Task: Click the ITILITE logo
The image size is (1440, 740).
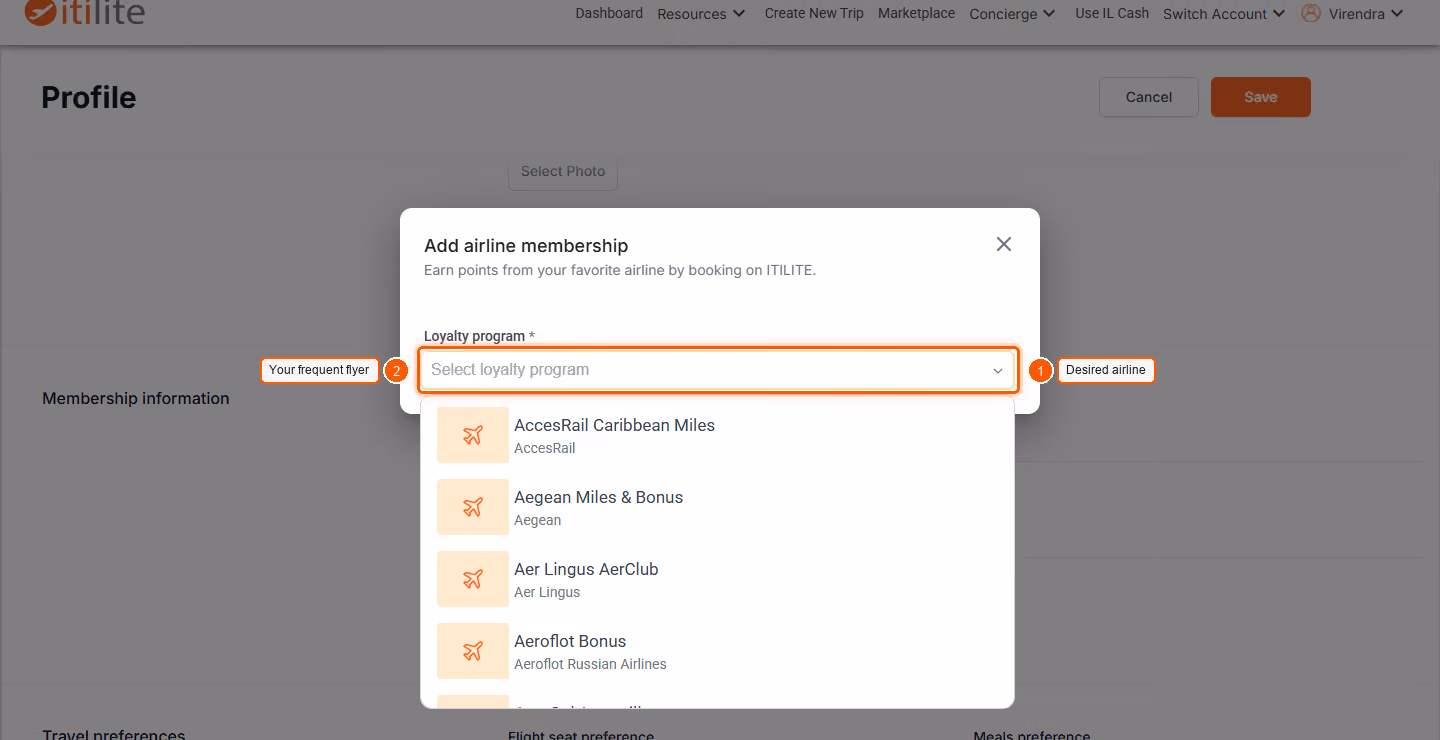Action: 84,12
